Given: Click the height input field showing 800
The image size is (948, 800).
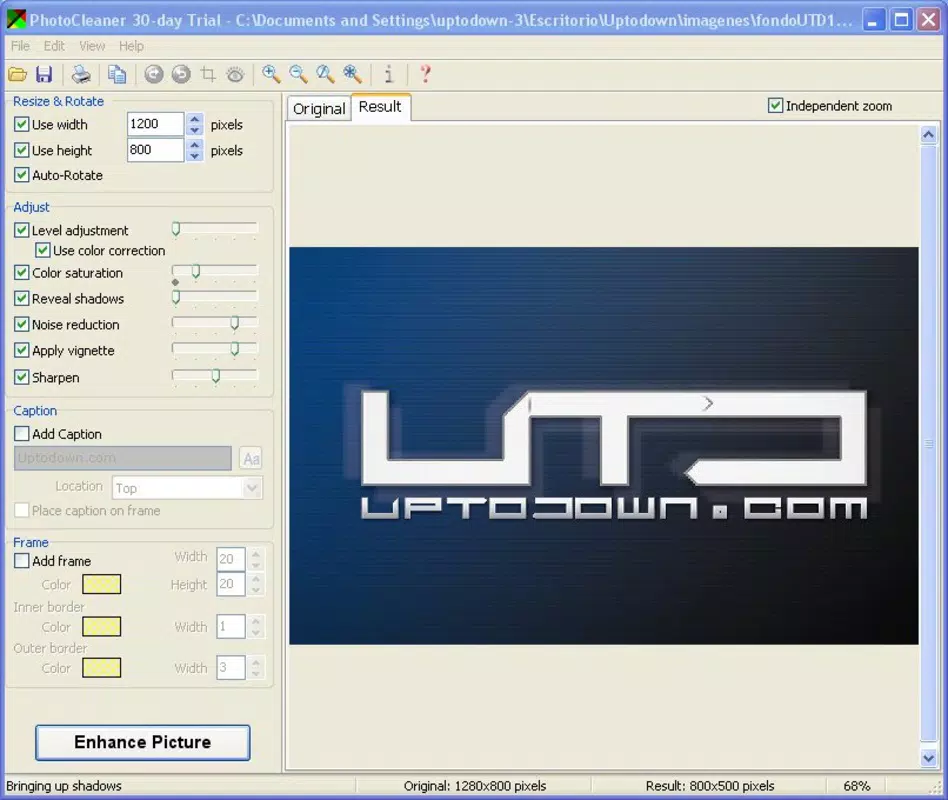Looking at the screenshot, I should pyautogui.click(x=155, y=150).
